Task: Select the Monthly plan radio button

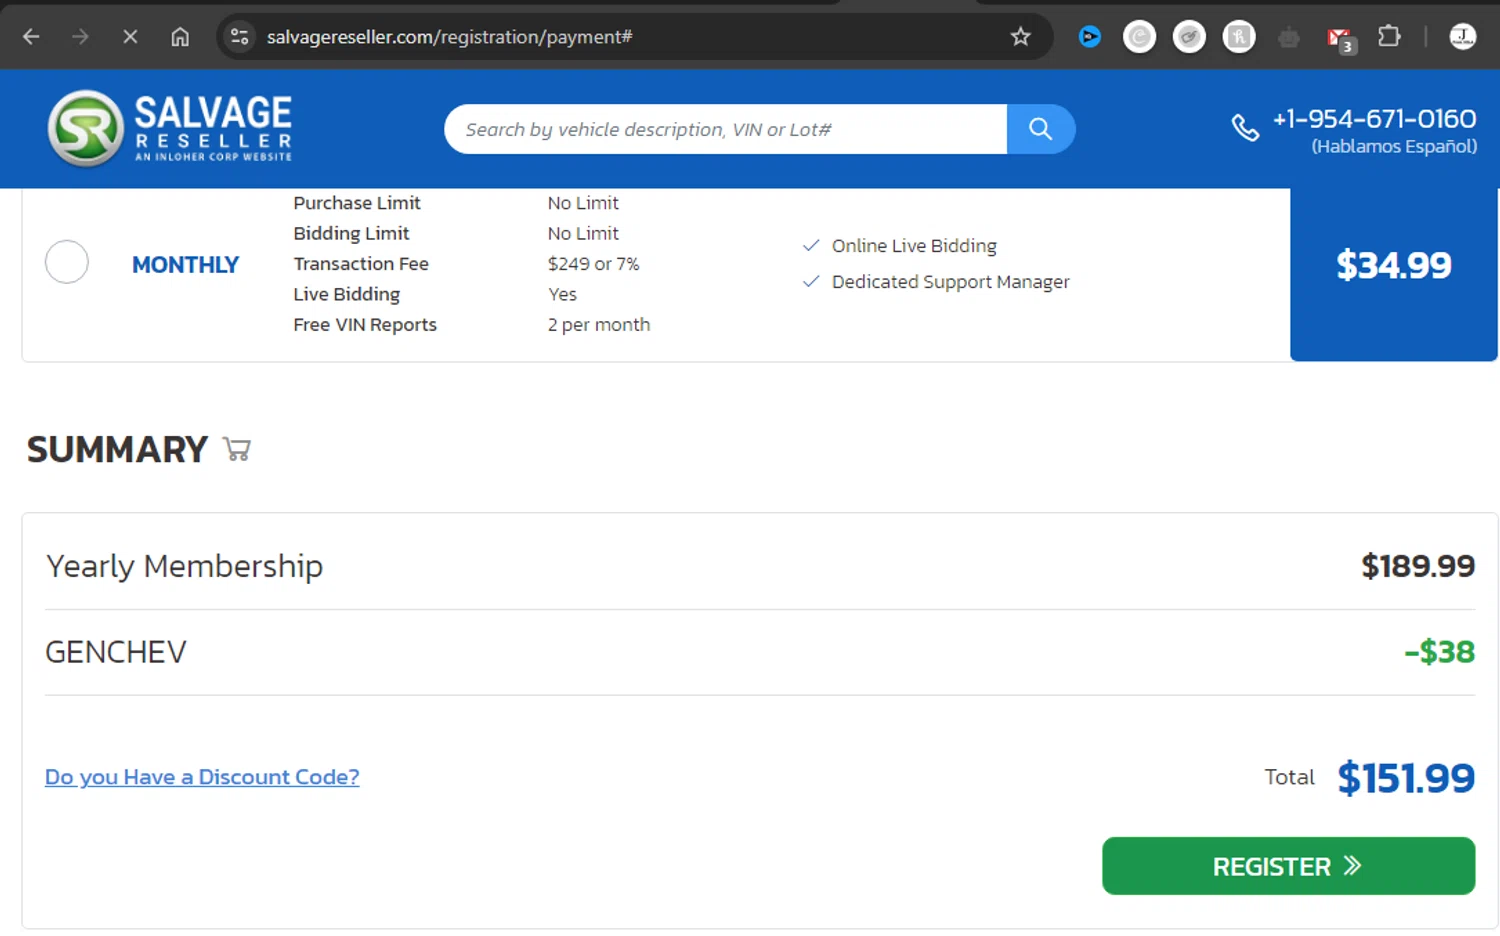Action: coord(67,262)
